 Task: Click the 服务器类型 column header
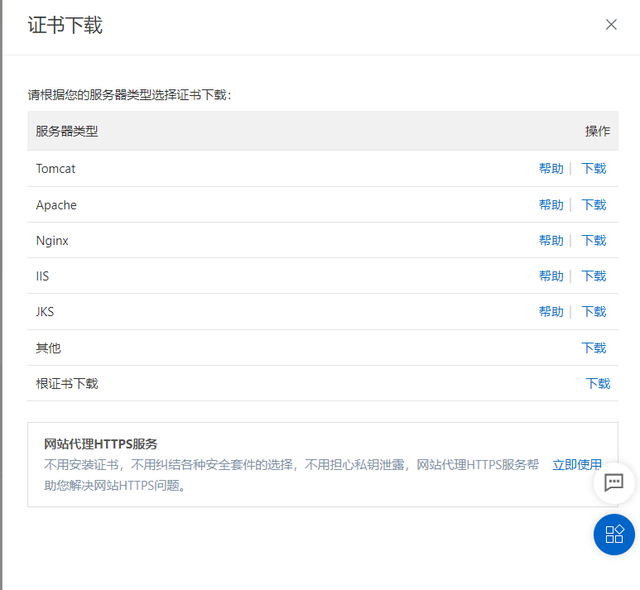point(67,131)
